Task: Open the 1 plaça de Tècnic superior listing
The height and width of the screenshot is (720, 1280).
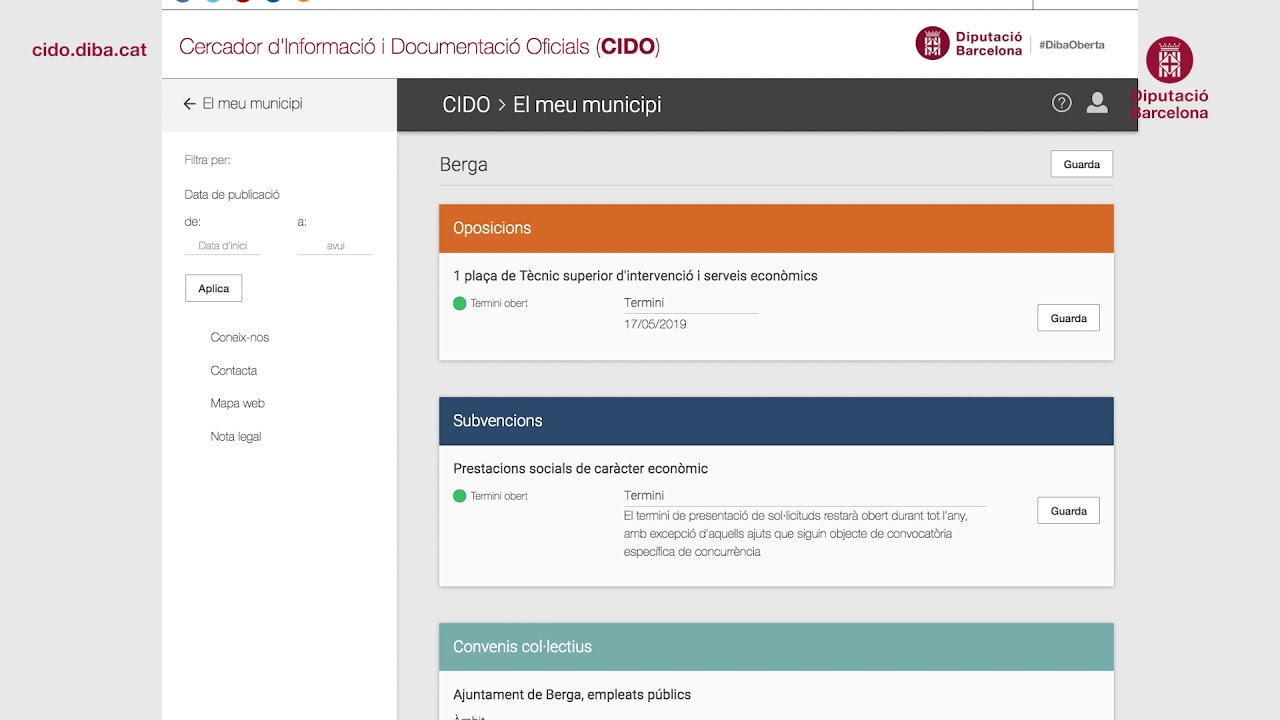Action: [x=635, y=276]
